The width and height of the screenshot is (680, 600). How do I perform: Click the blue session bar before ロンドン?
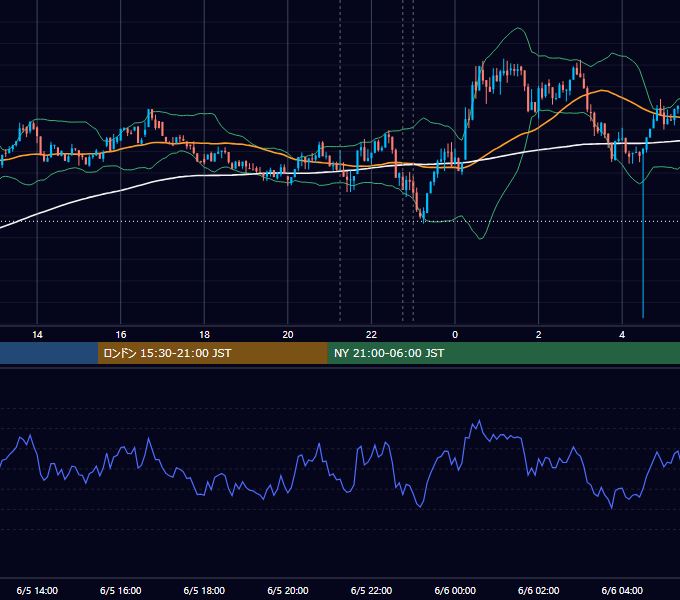[x=49, y=353]
